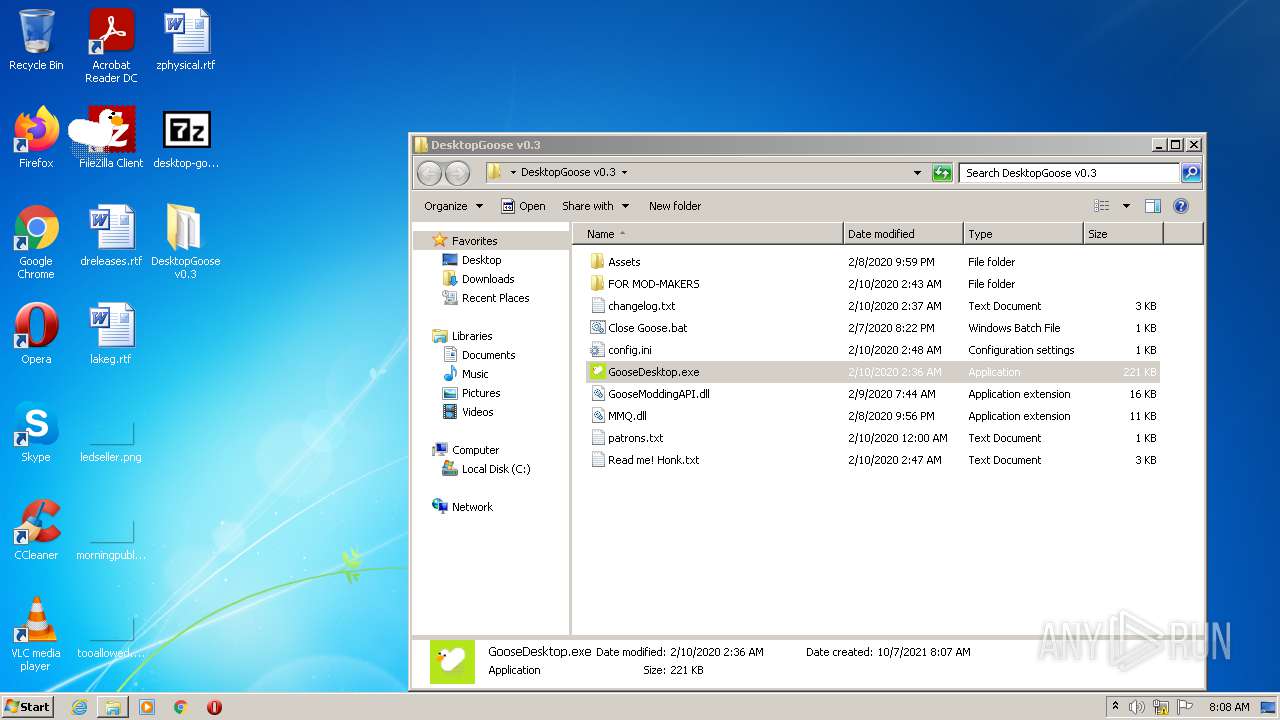This screenshot has height=720, width=1280.
Task: Launch Opera browser desktop shortcut
Action: coord(36,334)
